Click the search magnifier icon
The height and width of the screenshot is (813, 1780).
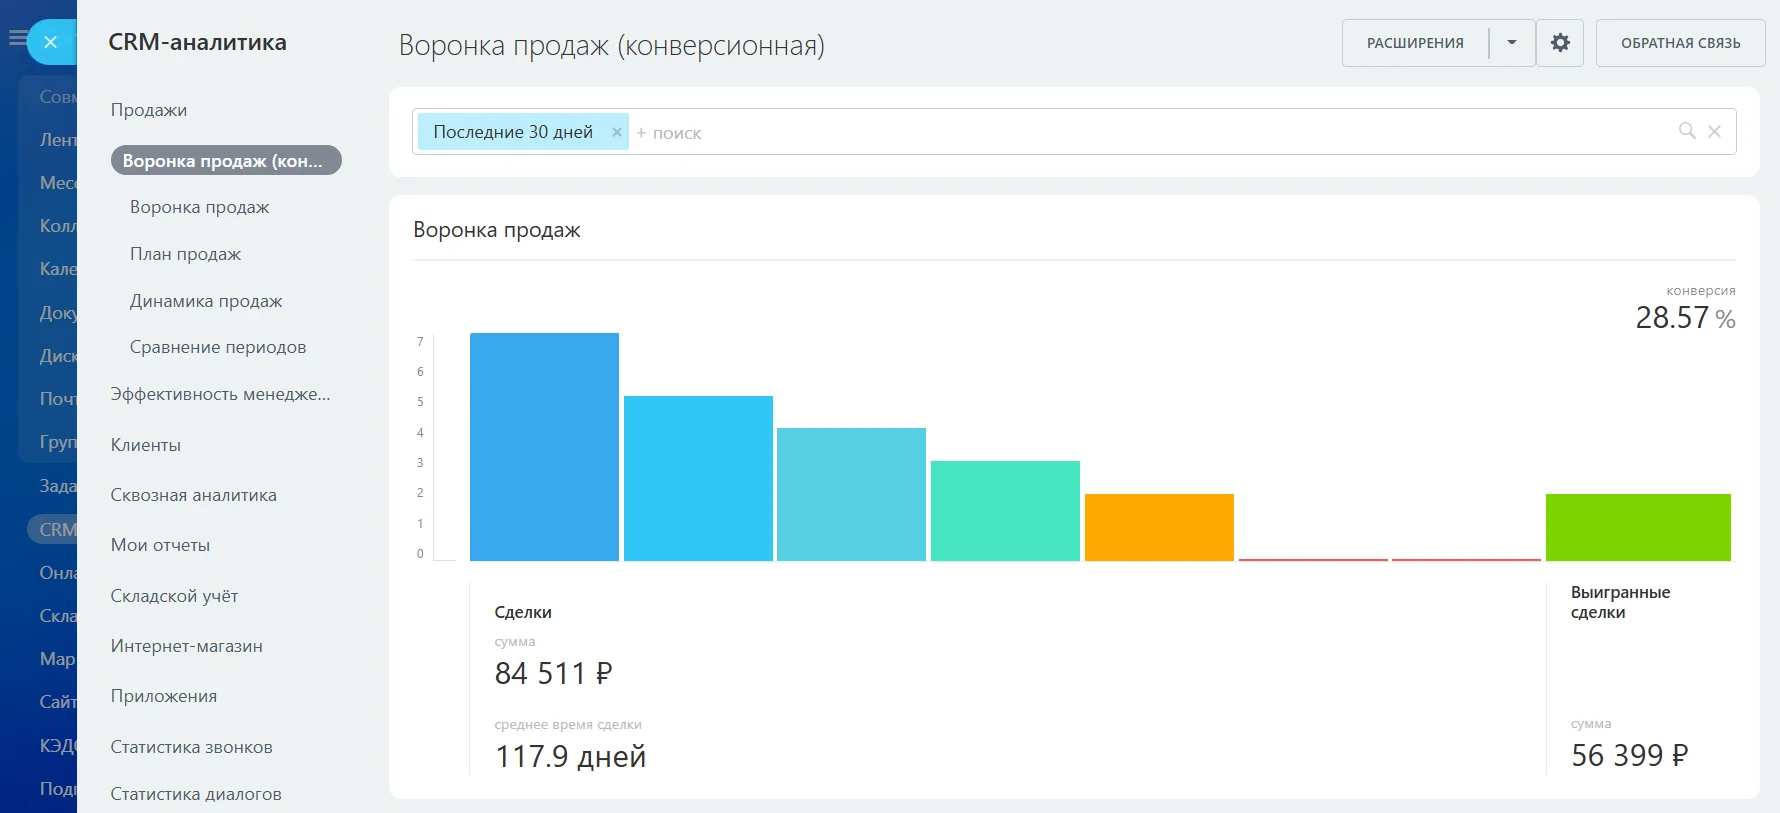point(1687,131)
